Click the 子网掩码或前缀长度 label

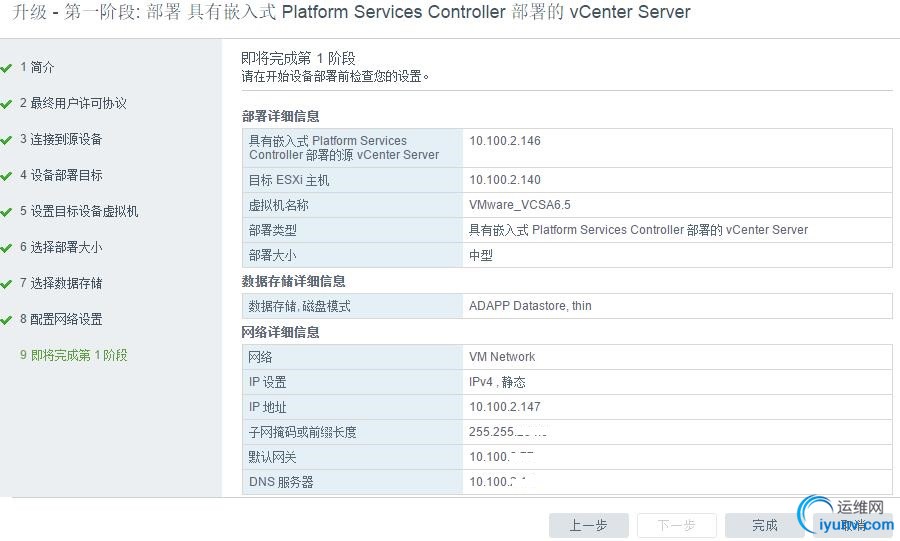[302, 432]
